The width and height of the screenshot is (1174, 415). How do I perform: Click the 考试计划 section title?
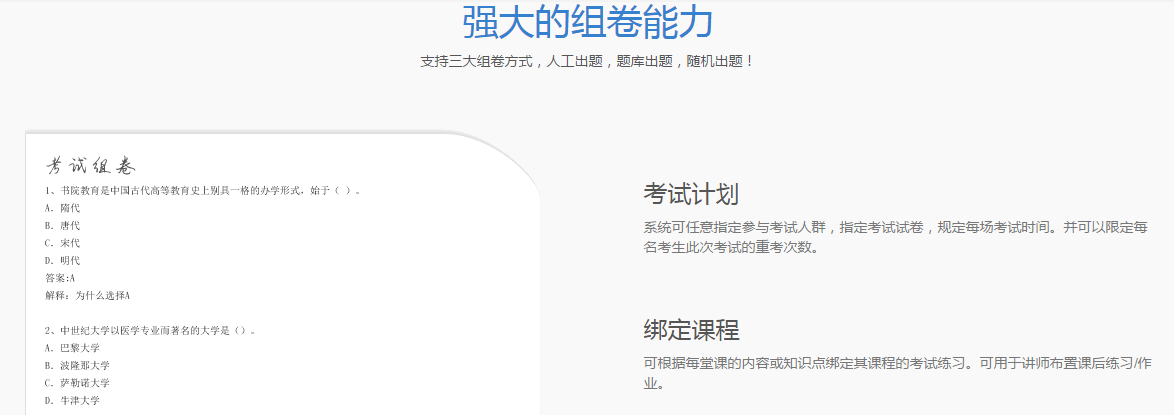click(x=691, y=194)
